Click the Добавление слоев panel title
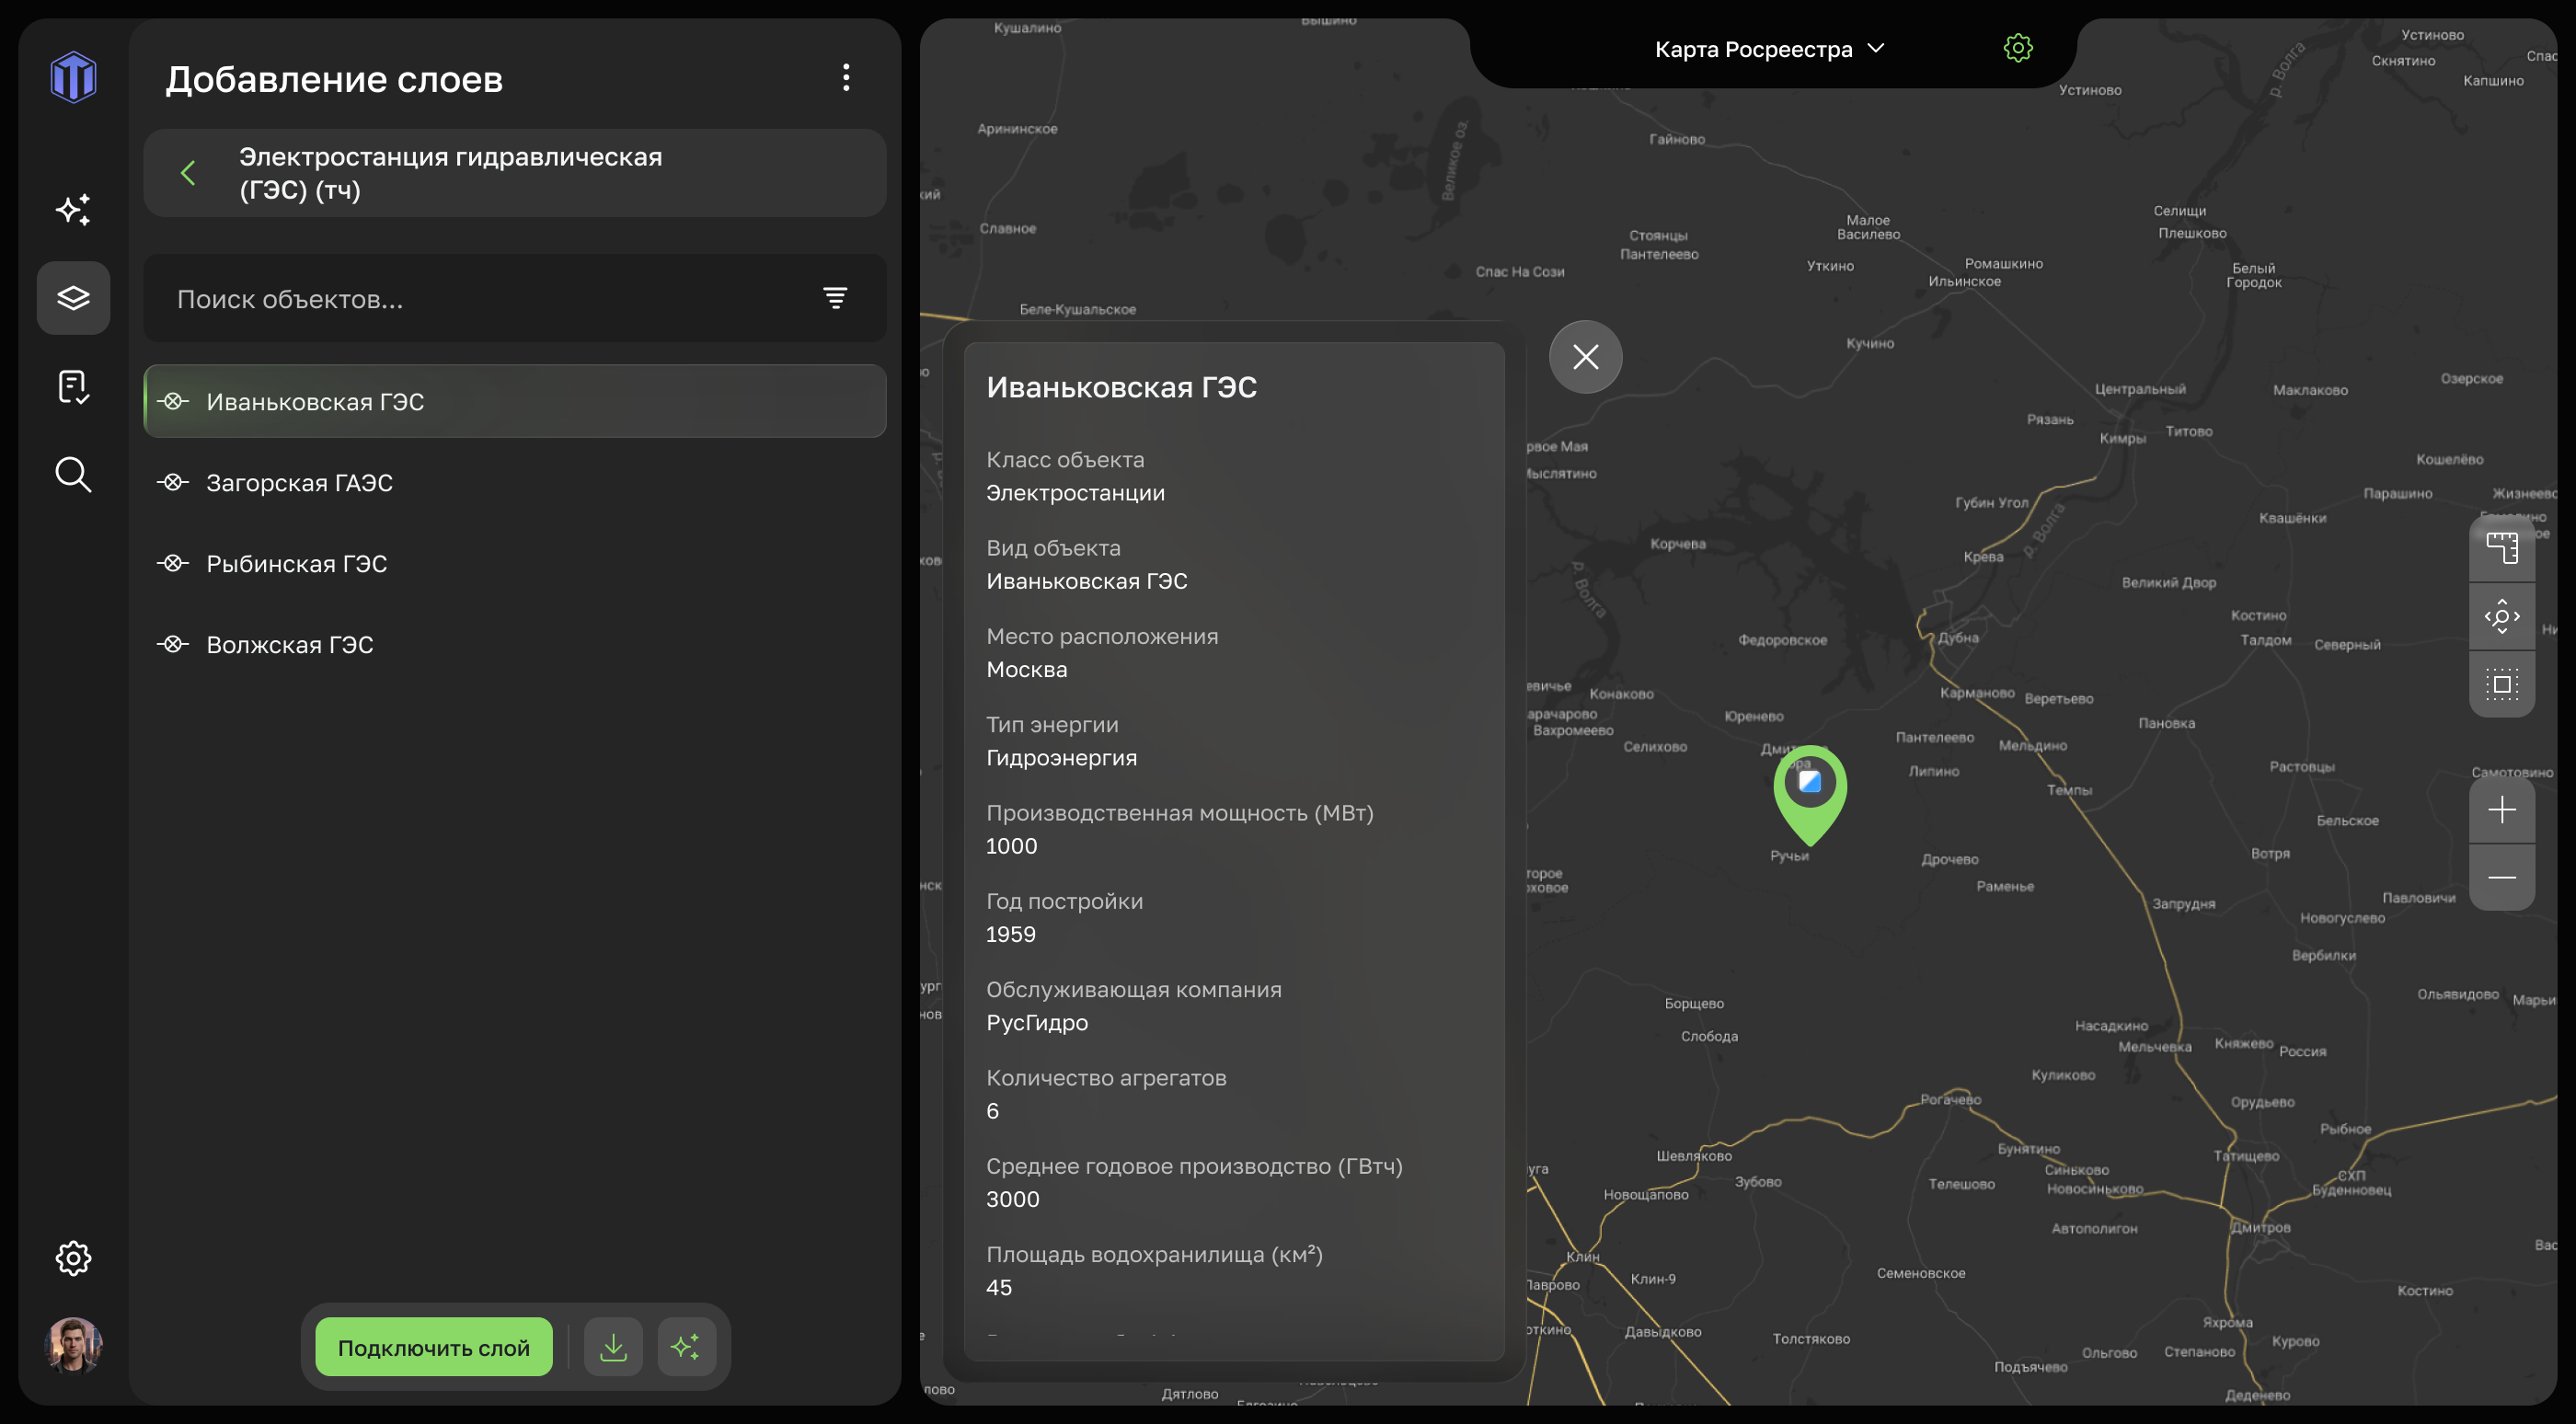This screenshot has height=1424, width=2576. pos(334,79)
